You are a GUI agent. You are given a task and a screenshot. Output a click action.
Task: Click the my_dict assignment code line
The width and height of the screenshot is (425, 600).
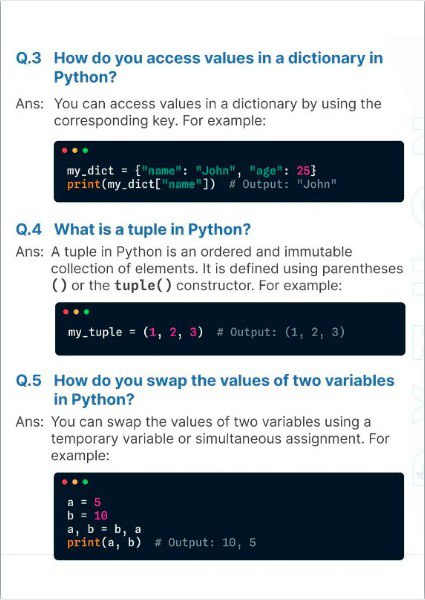192,170
